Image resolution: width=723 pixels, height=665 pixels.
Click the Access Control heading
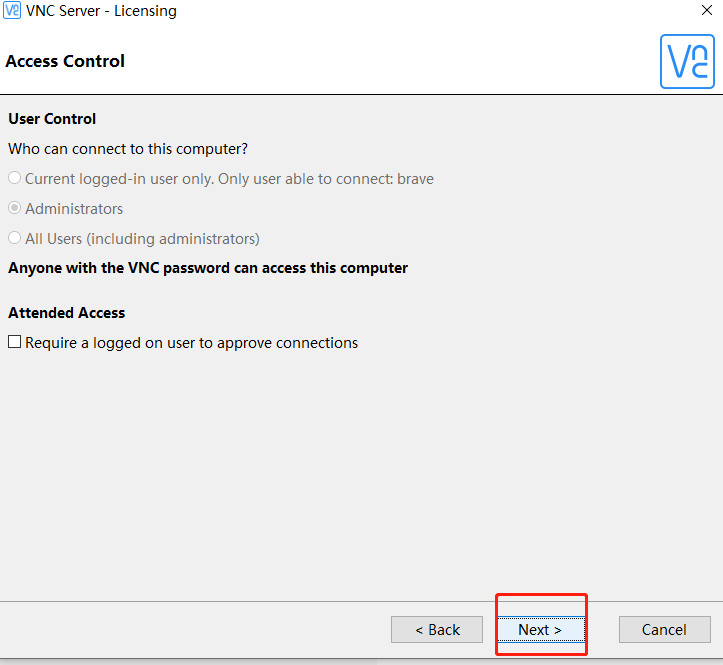[x=65, y=61]
